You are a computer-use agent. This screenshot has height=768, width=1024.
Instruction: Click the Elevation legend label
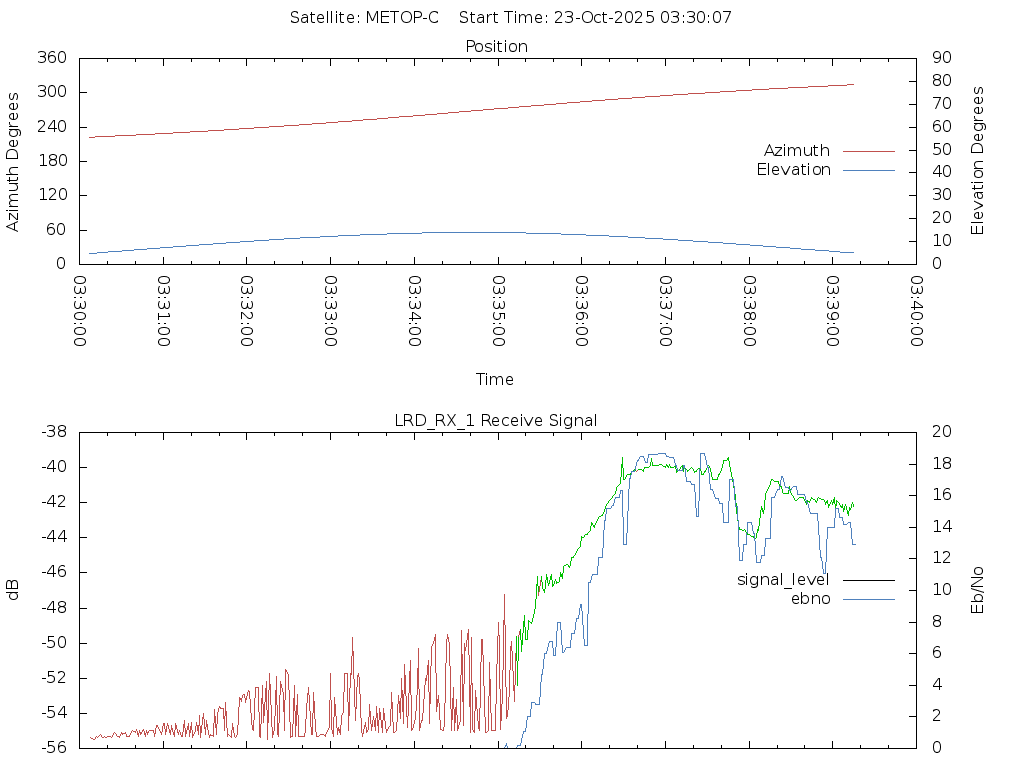793,170
